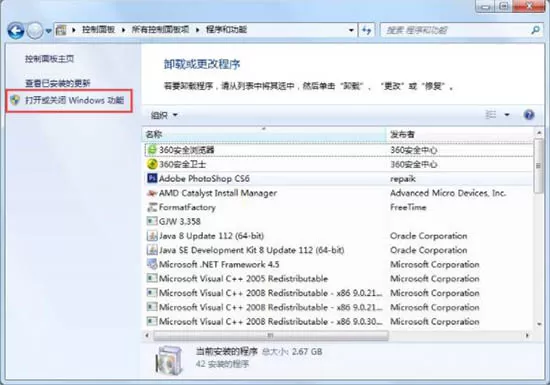550x385 pixels.
Task: Click the magnifier search icon
Action: point(535,30)
